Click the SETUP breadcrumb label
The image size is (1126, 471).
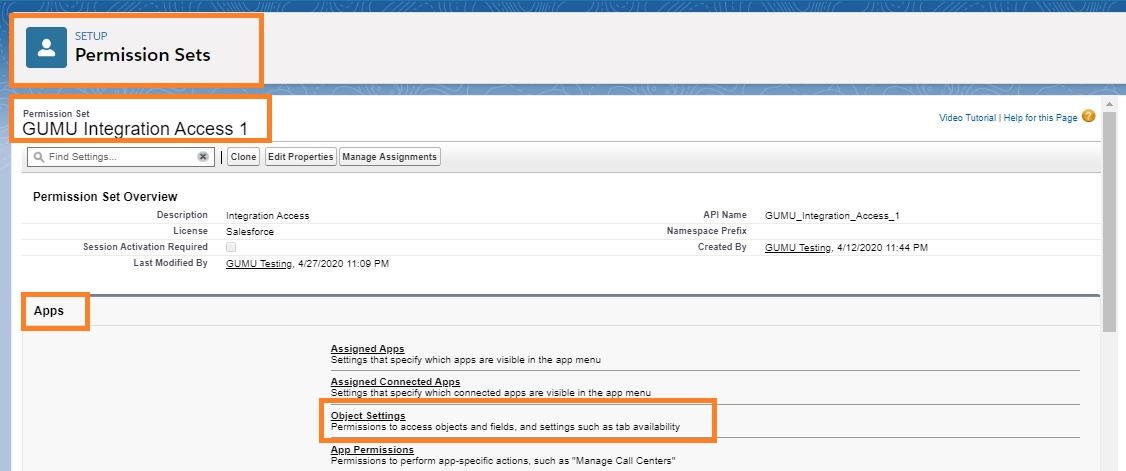click(91, 36)
